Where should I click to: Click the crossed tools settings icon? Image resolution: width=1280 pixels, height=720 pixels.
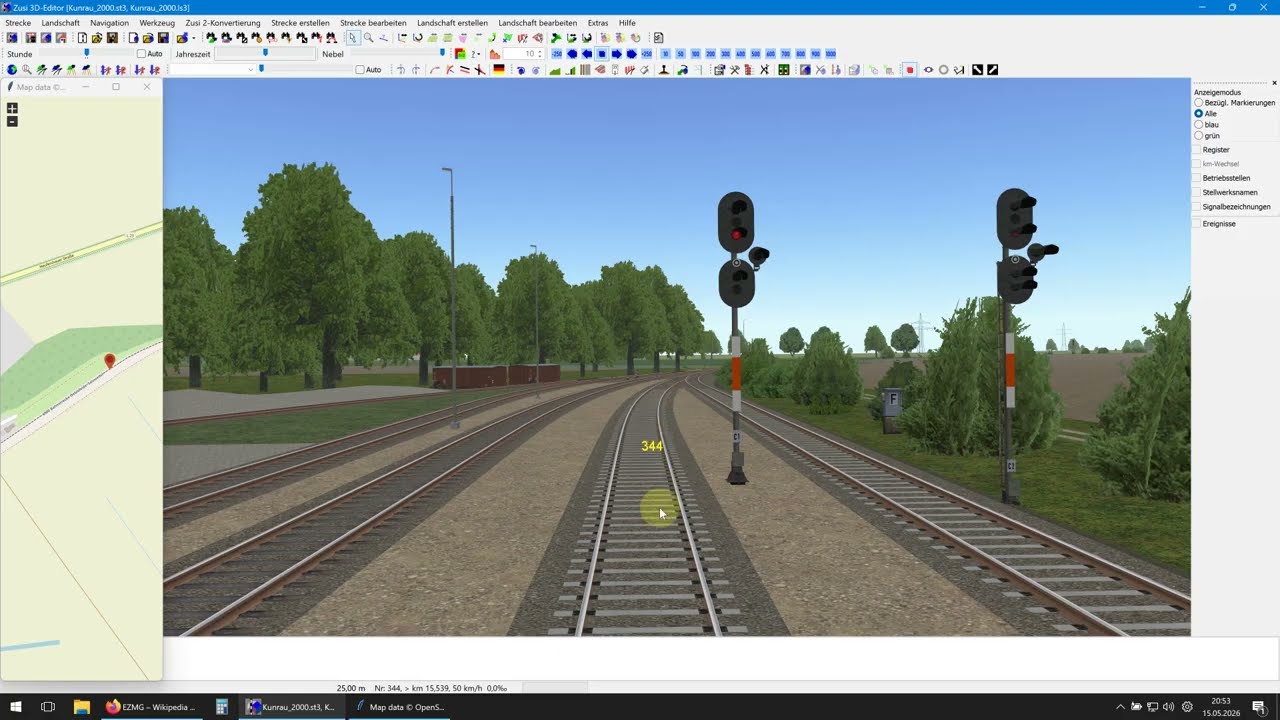734,70
